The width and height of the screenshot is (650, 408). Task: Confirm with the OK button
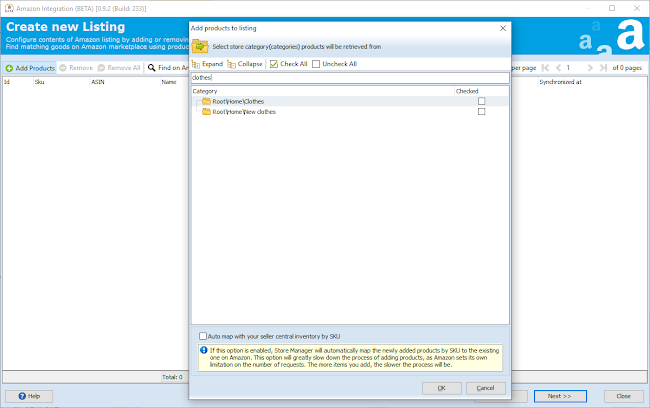(x=441, y=388)
